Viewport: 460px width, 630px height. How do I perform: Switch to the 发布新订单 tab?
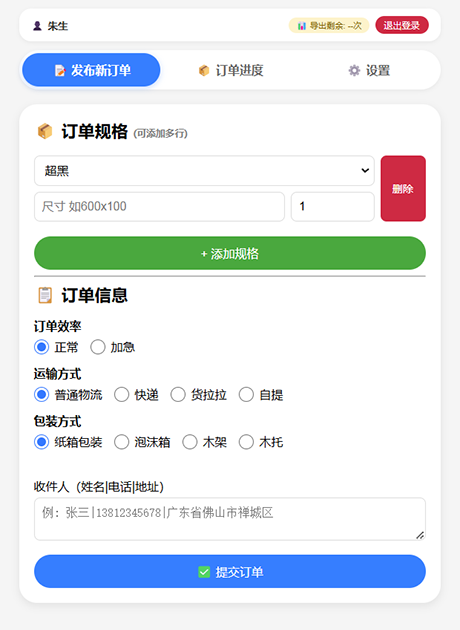pyautogui.click(x=91, y=70)
